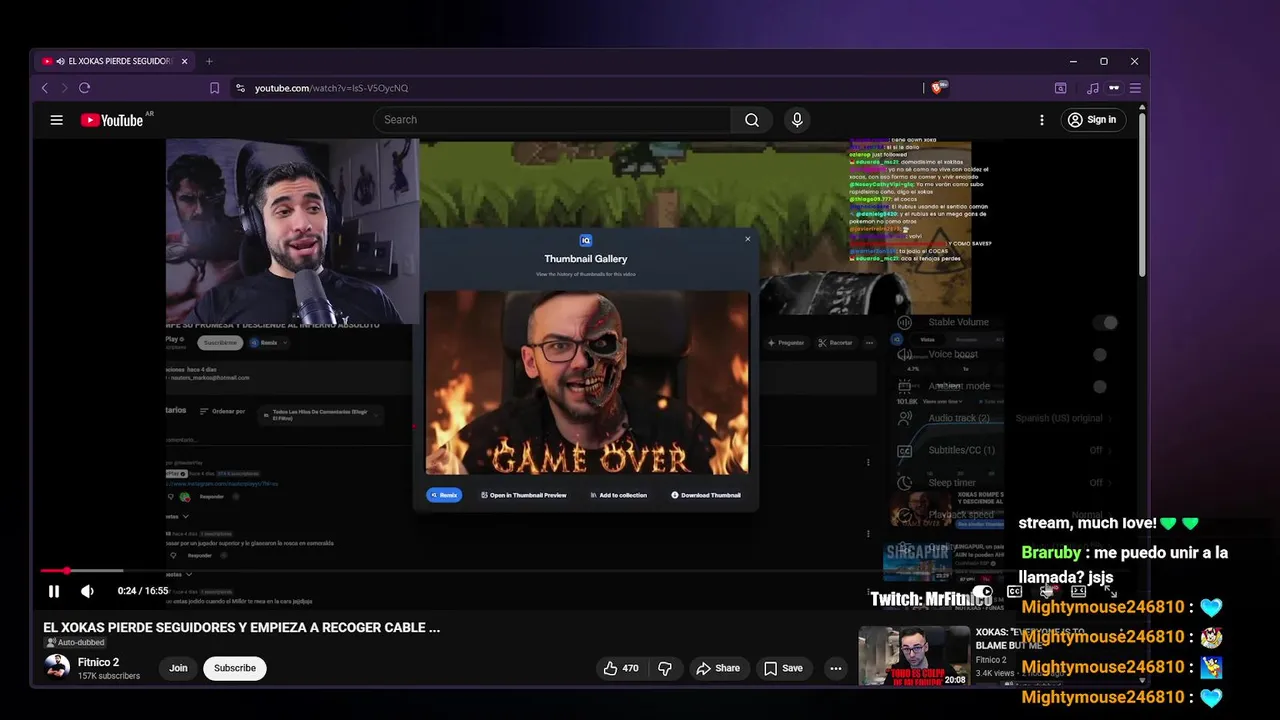Screen dimensions: 1280x720
Task: Reload the page with refresh icon
Action: [84, 88]
